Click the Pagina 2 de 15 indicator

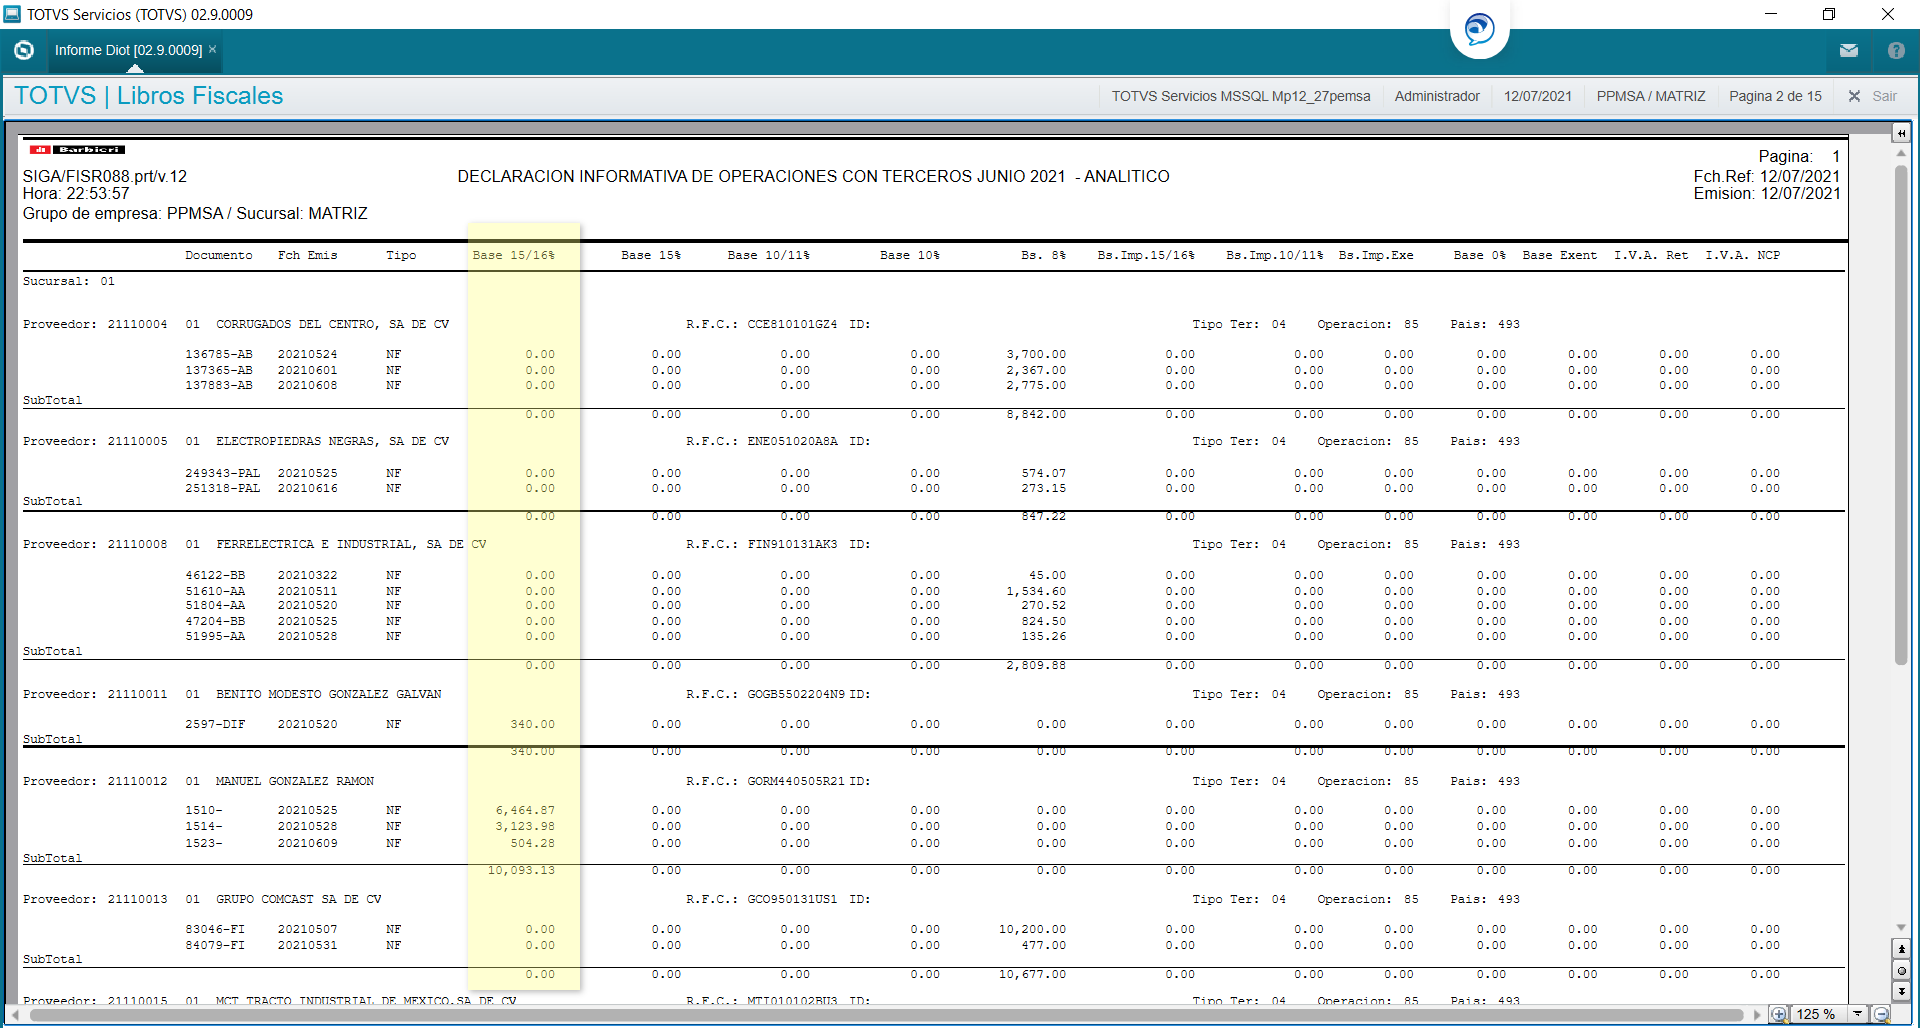coord(1775,96)
